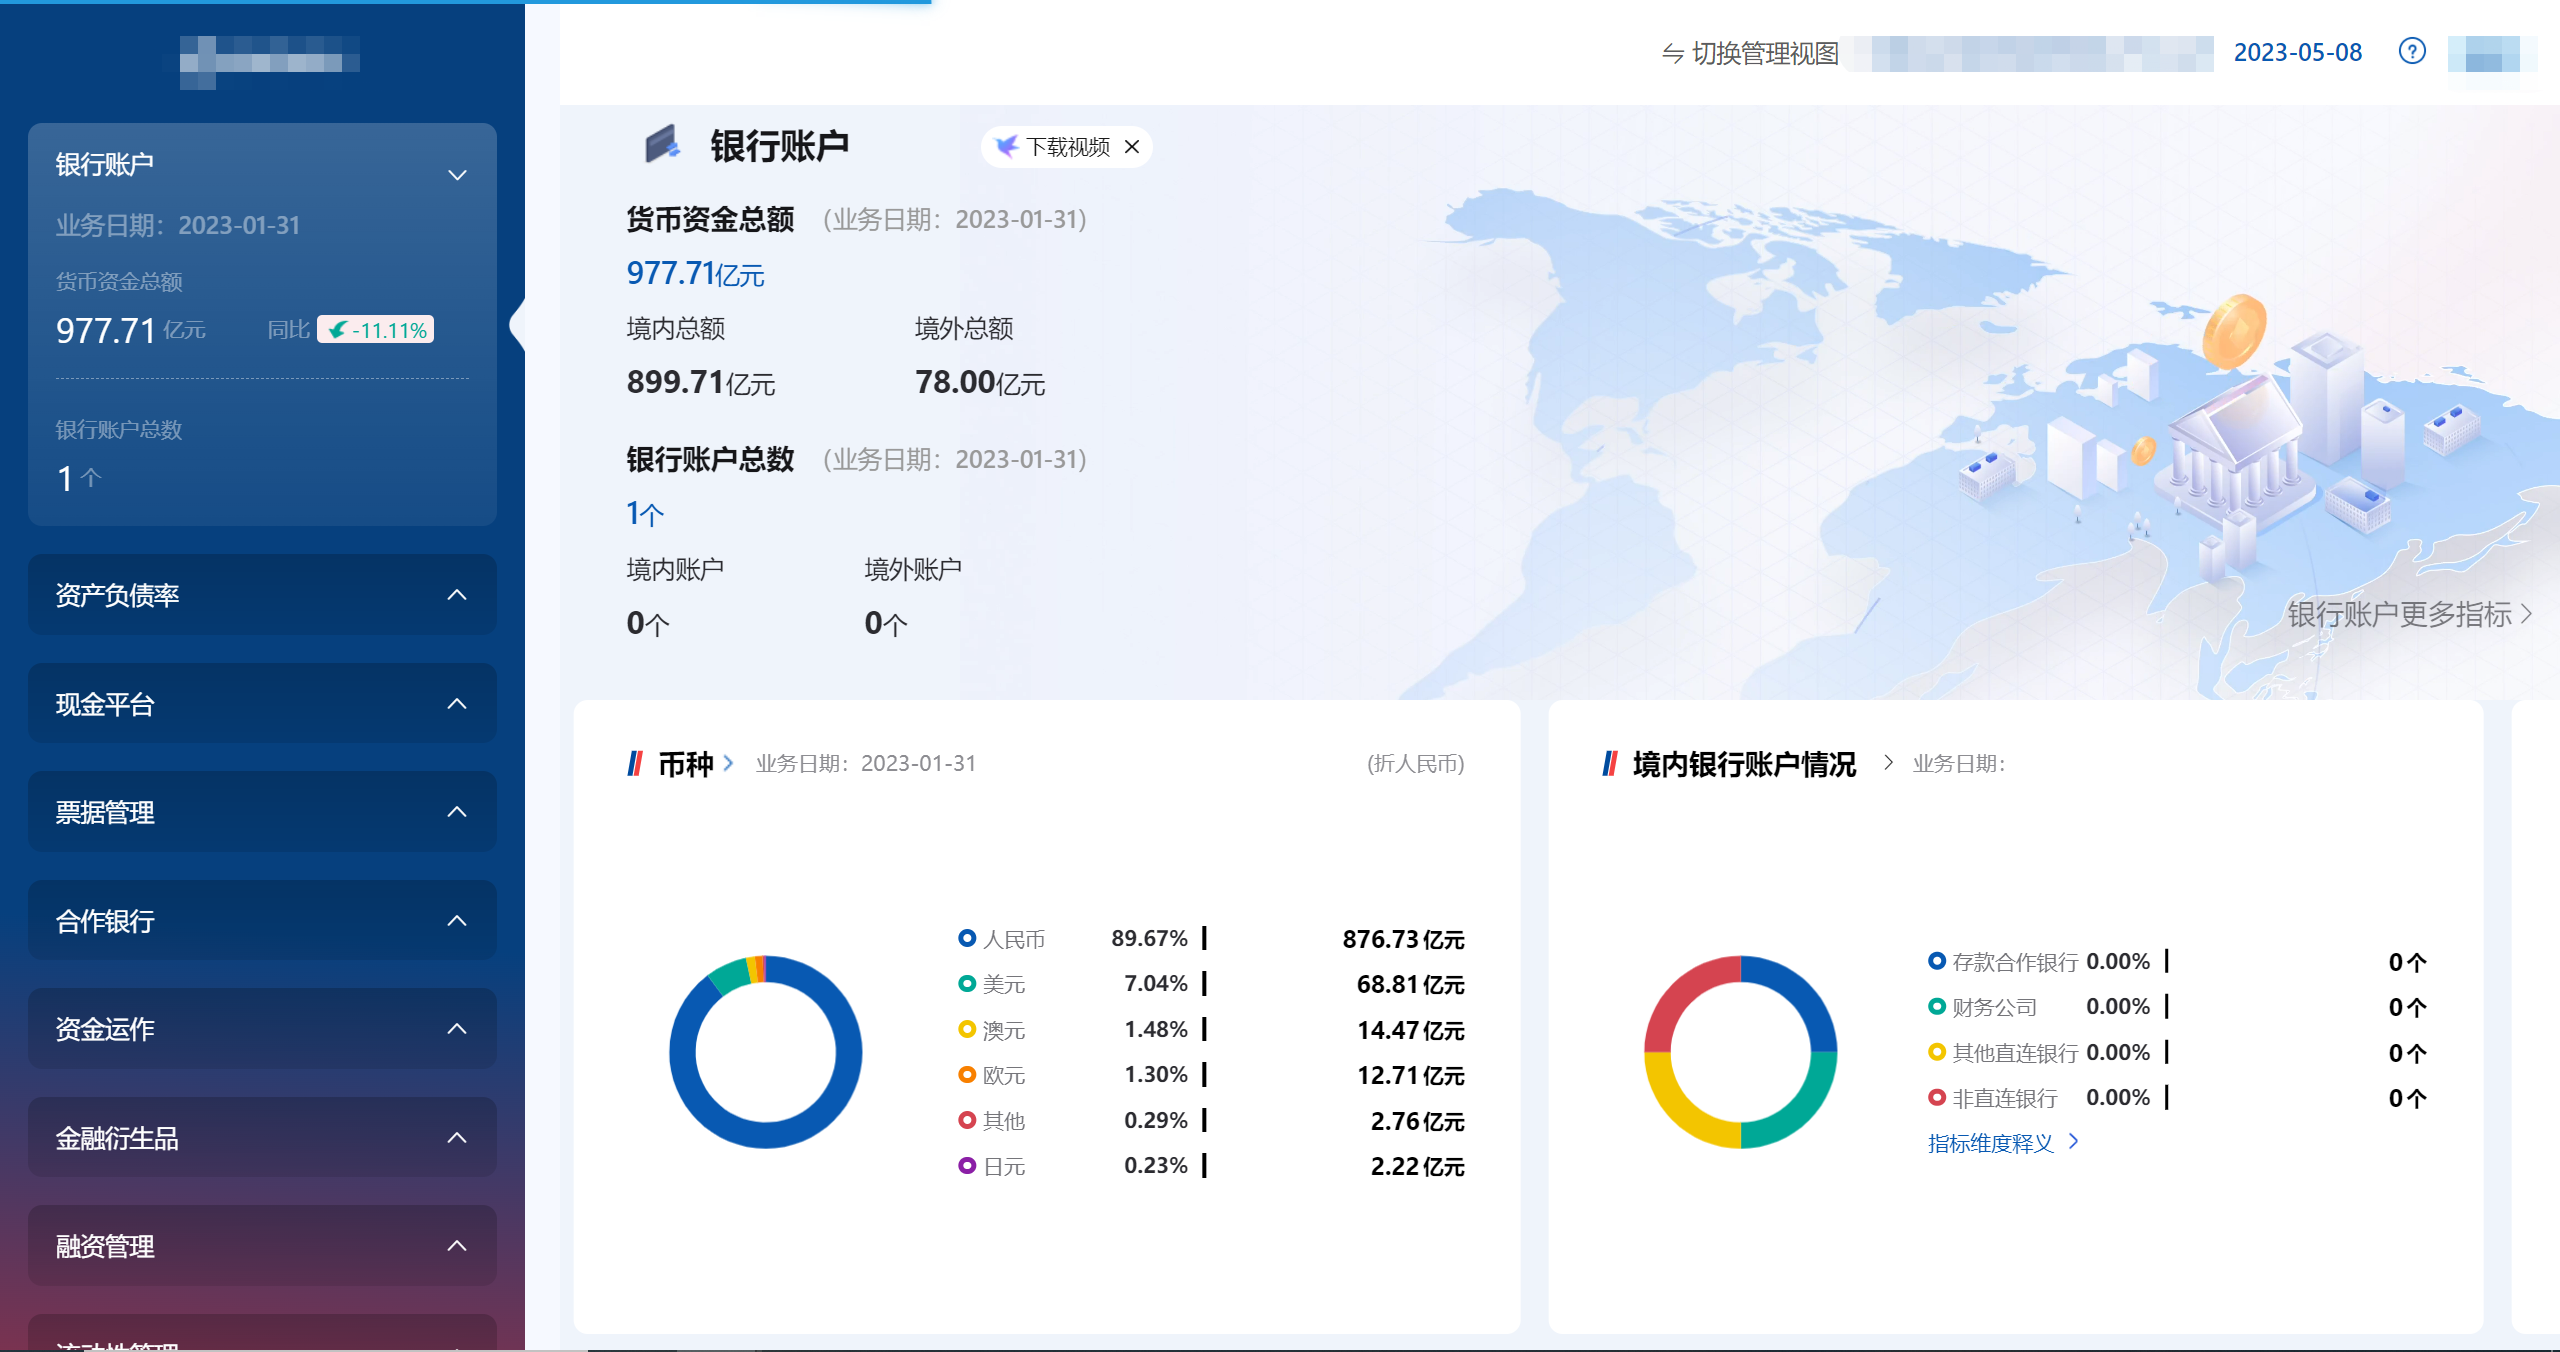
Task: Toggle 财务公司 legend marker
Action: click(x=1937, y=1007)
